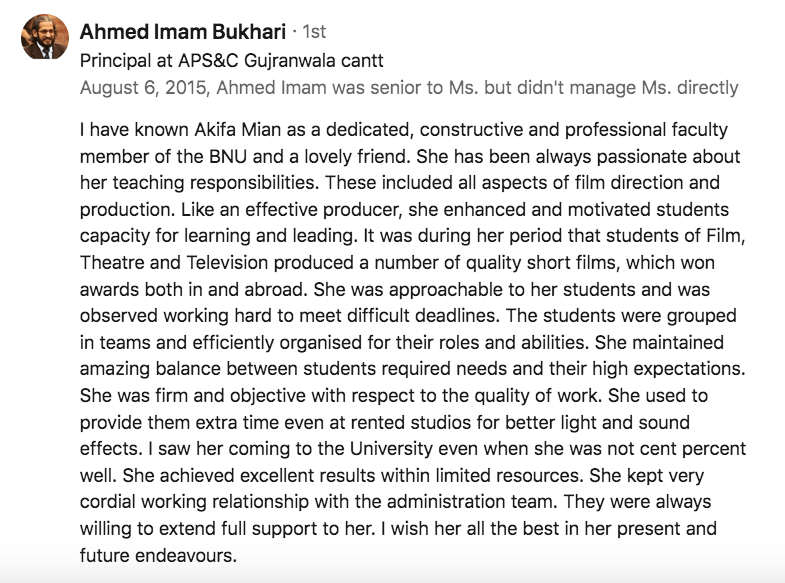The width and height of the screenshot is (785, 583).
Task: Click the August 6, 2015 date text
Action: coord(139,88)
